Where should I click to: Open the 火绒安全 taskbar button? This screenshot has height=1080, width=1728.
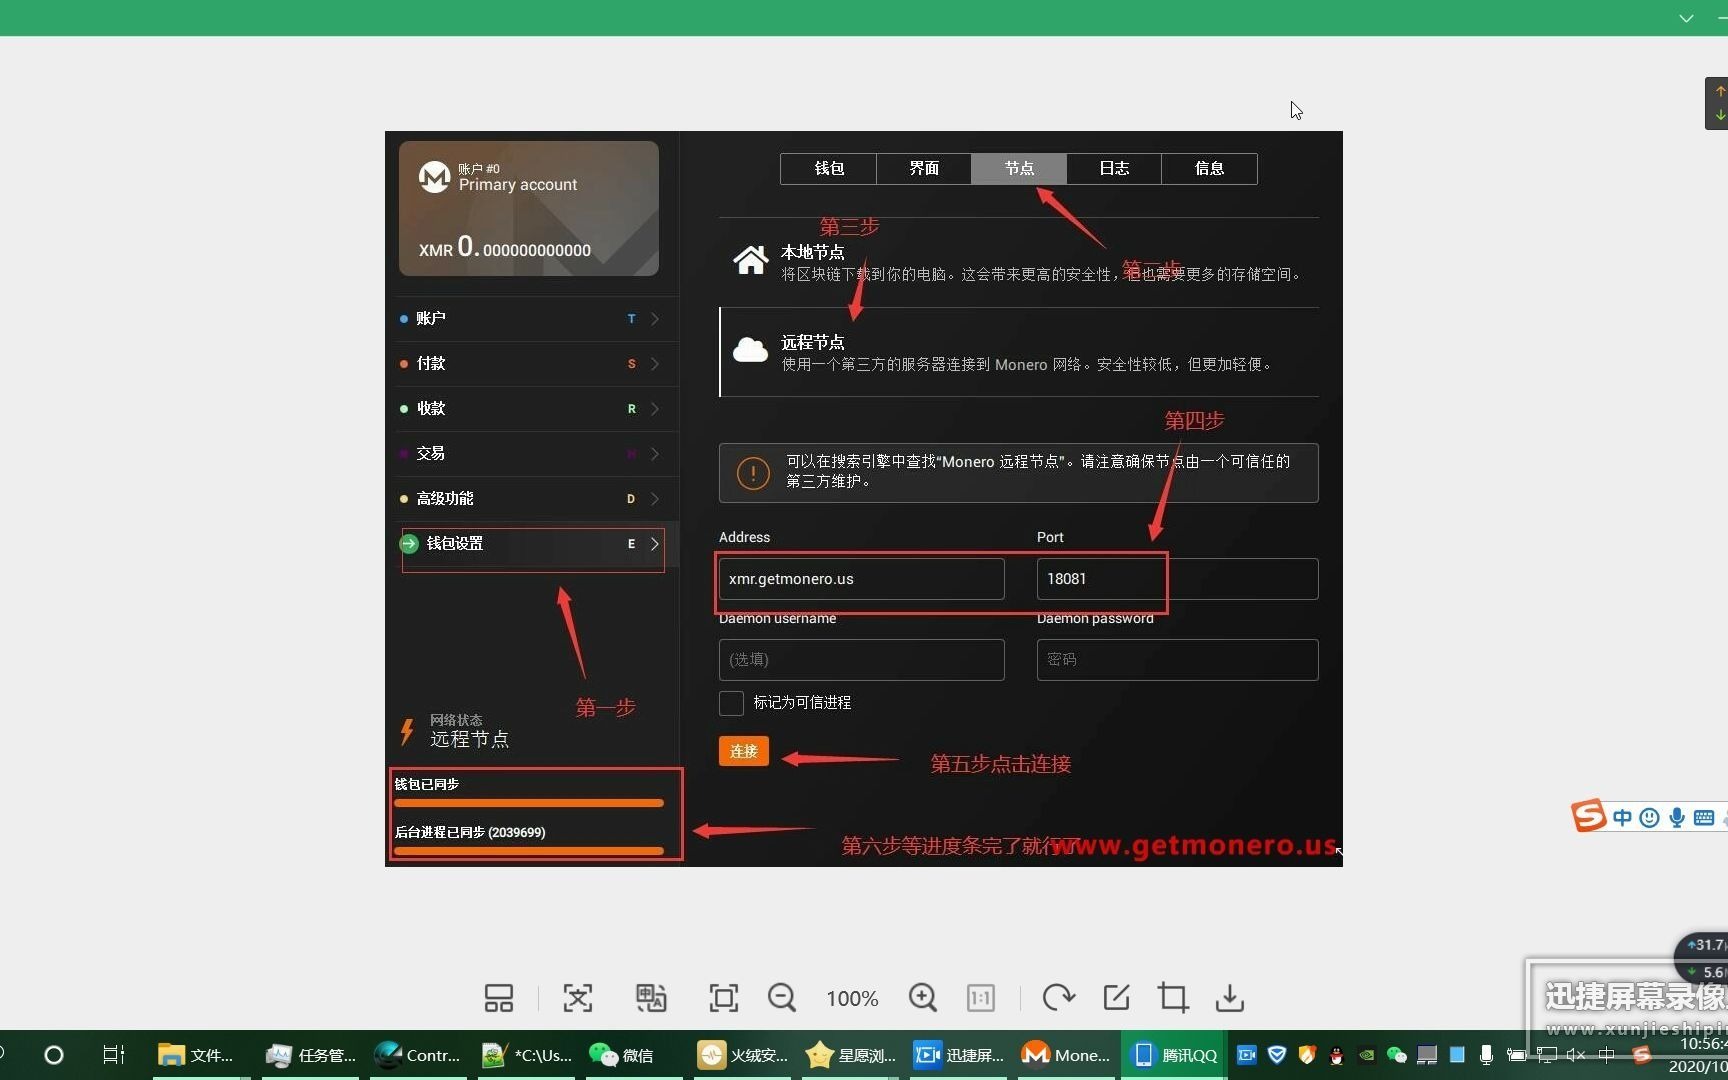743,1054
